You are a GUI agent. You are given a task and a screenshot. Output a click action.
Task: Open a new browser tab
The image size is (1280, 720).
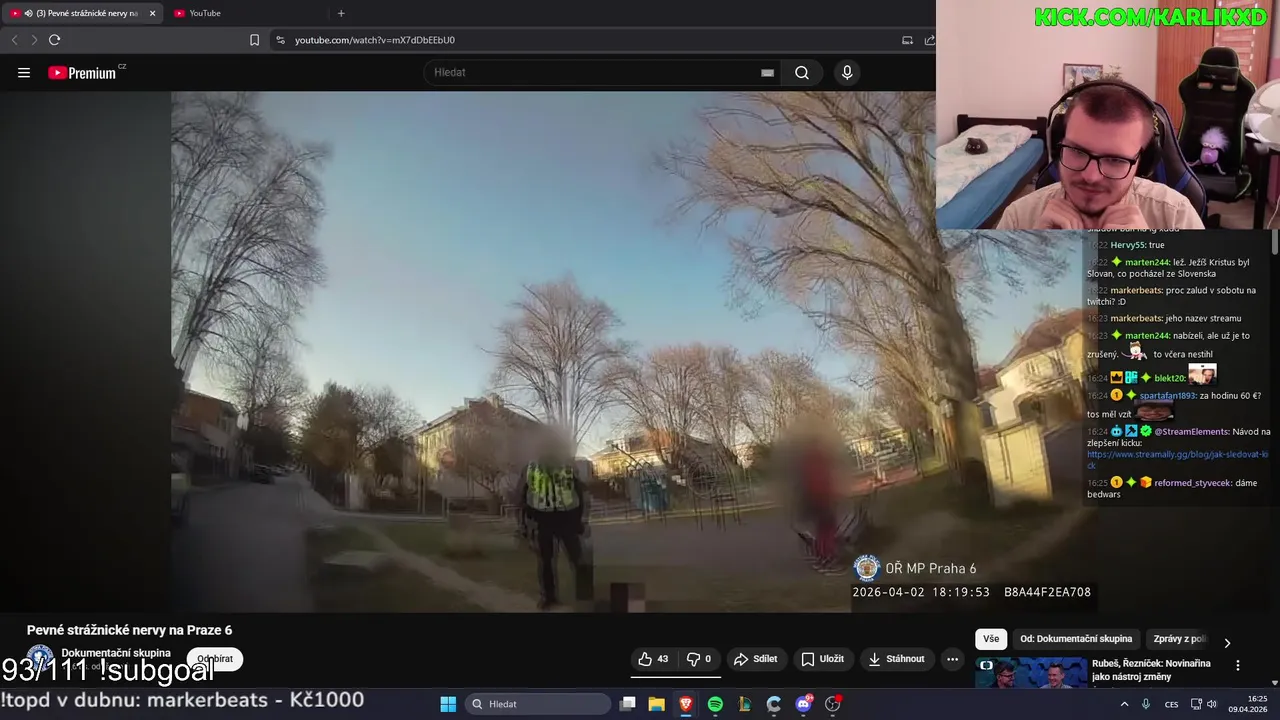(x=341, y=13)
